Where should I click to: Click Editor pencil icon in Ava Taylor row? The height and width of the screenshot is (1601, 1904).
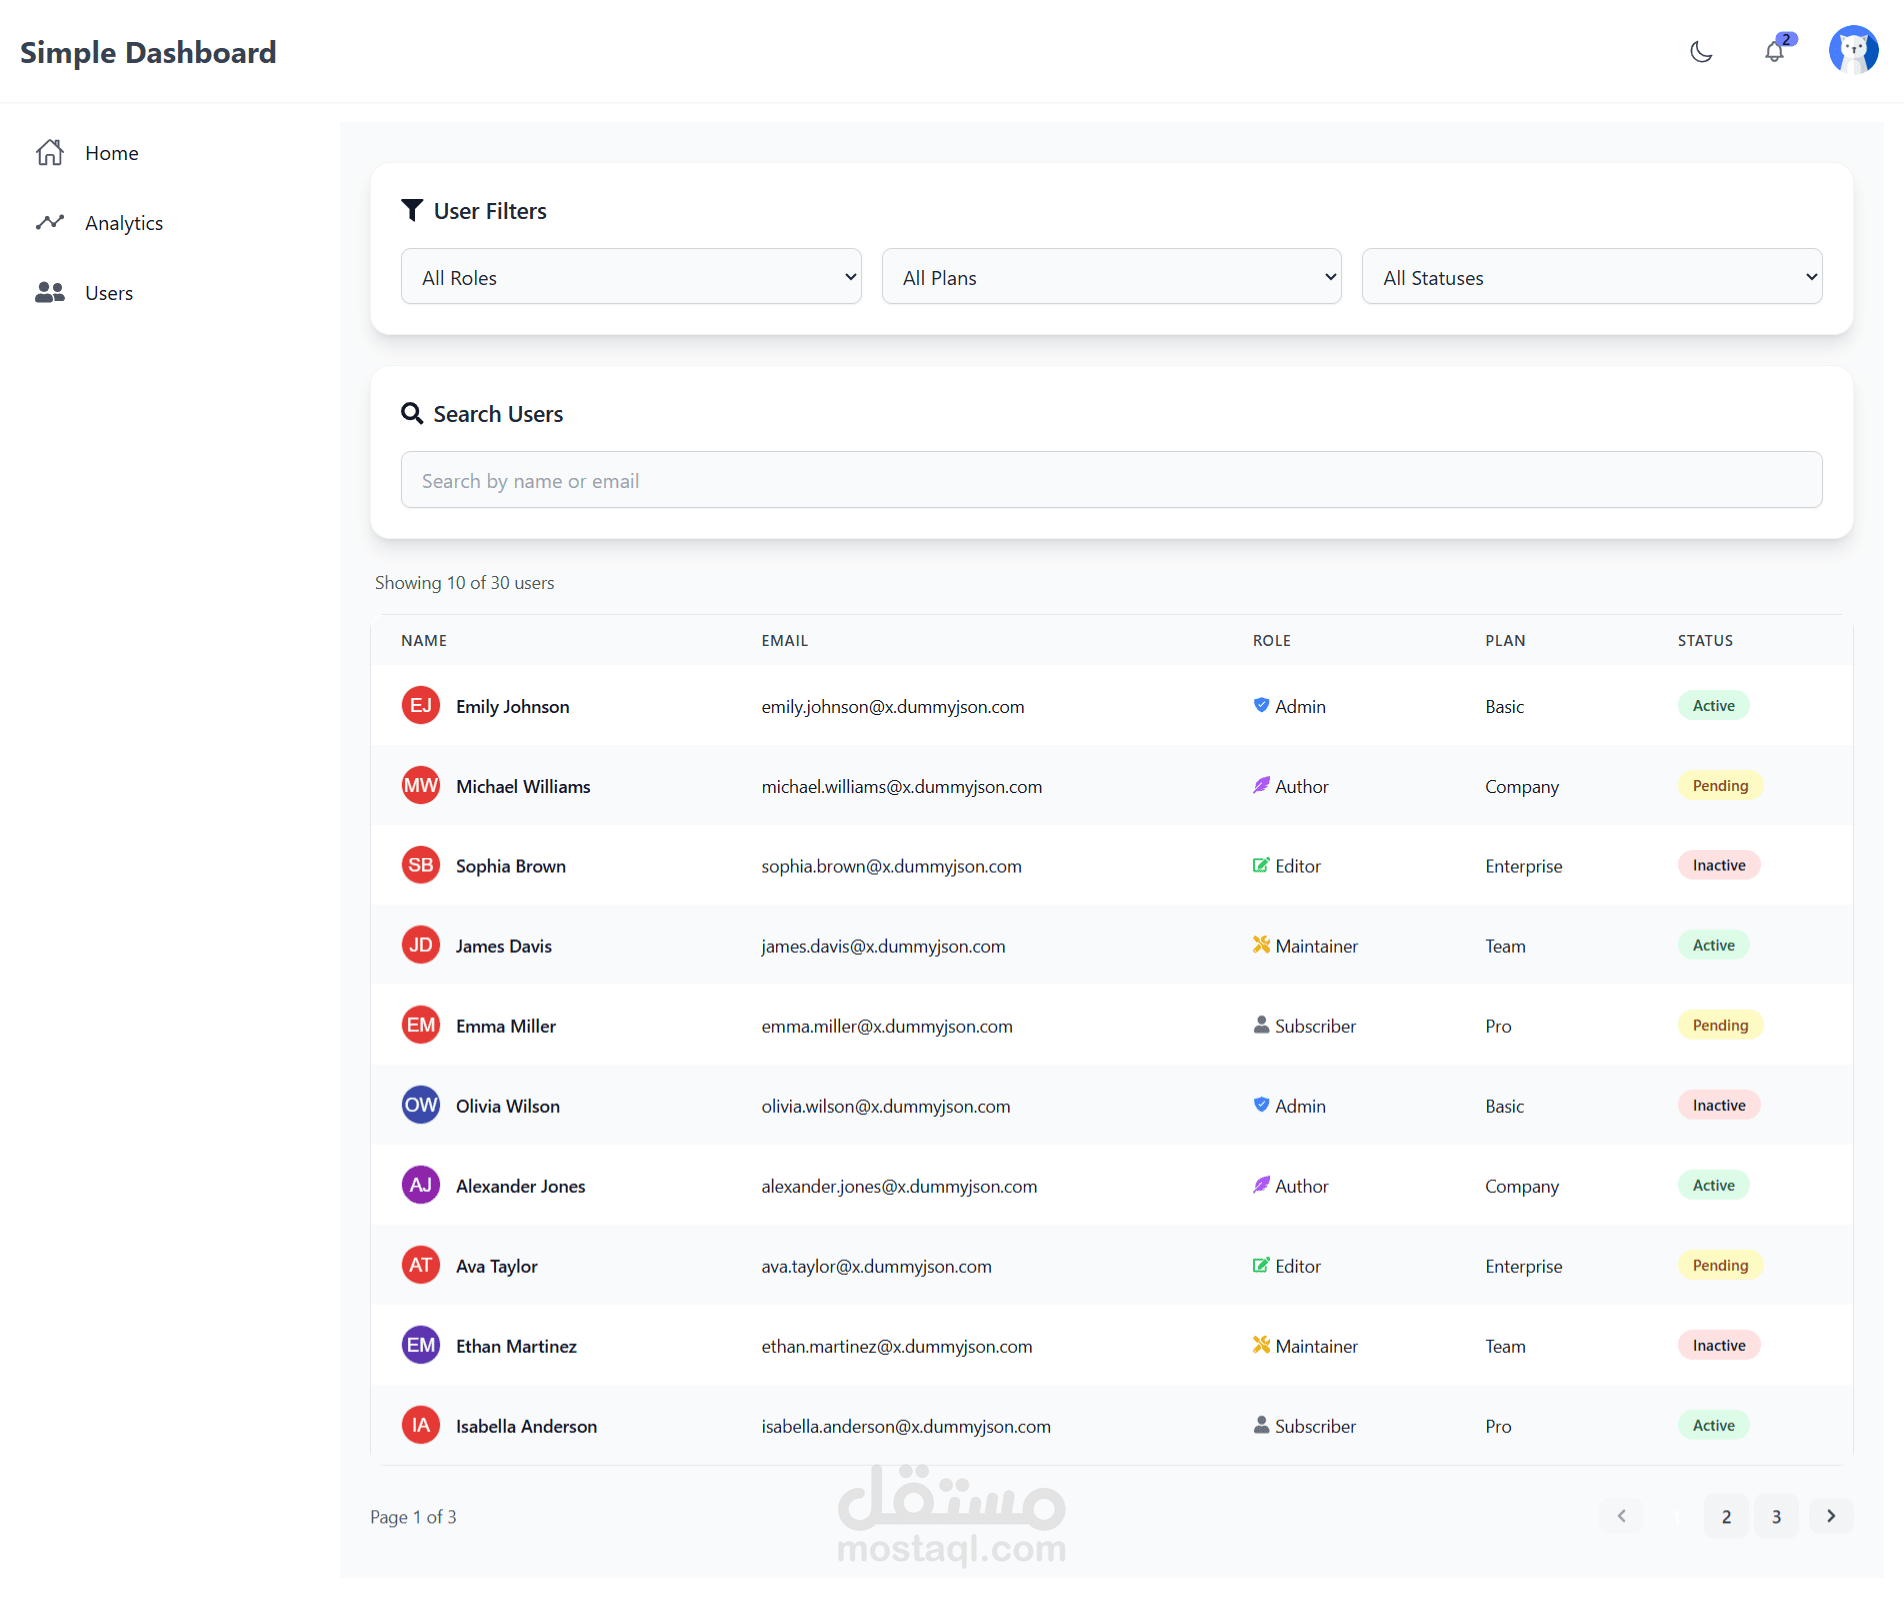pos(1261,1265)
